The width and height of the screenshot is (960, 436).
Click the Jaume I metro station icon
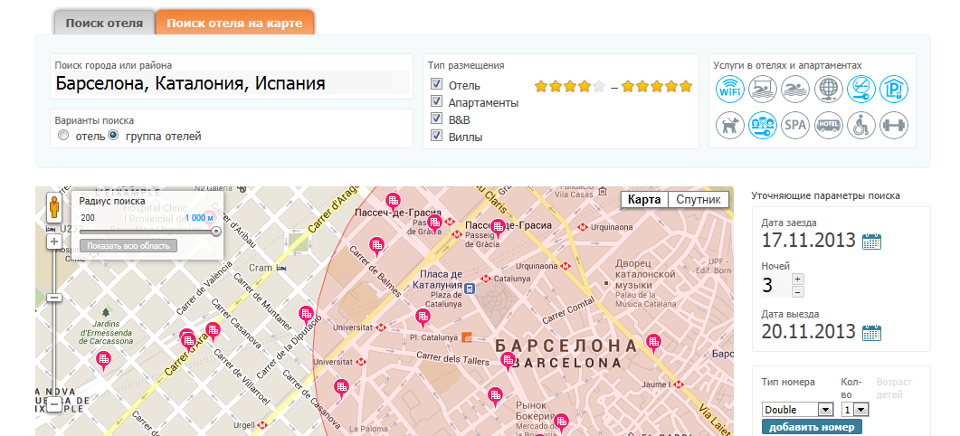(x=678, y=385)
